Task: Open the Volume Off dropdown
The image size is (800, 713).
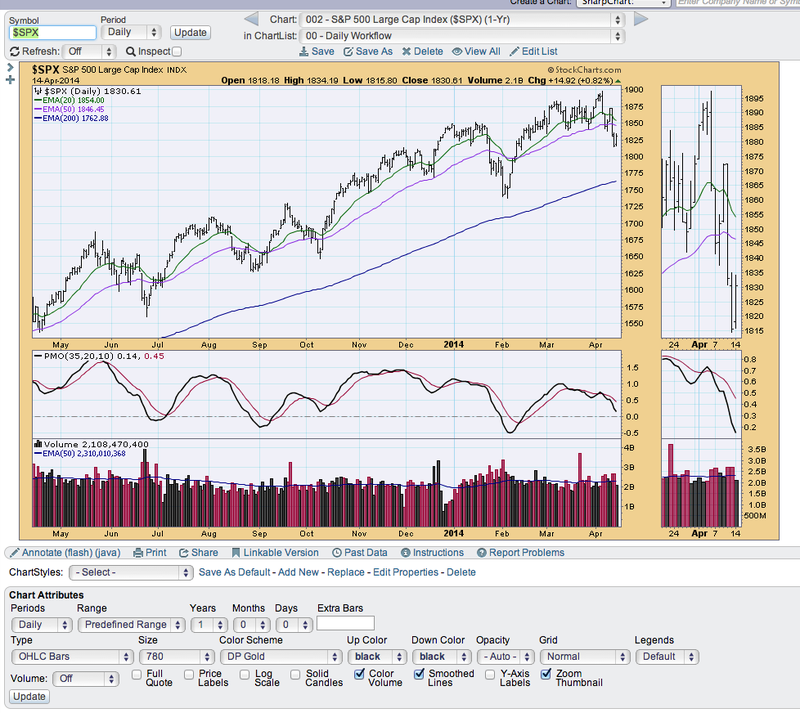Action: [x=86, y=679]
